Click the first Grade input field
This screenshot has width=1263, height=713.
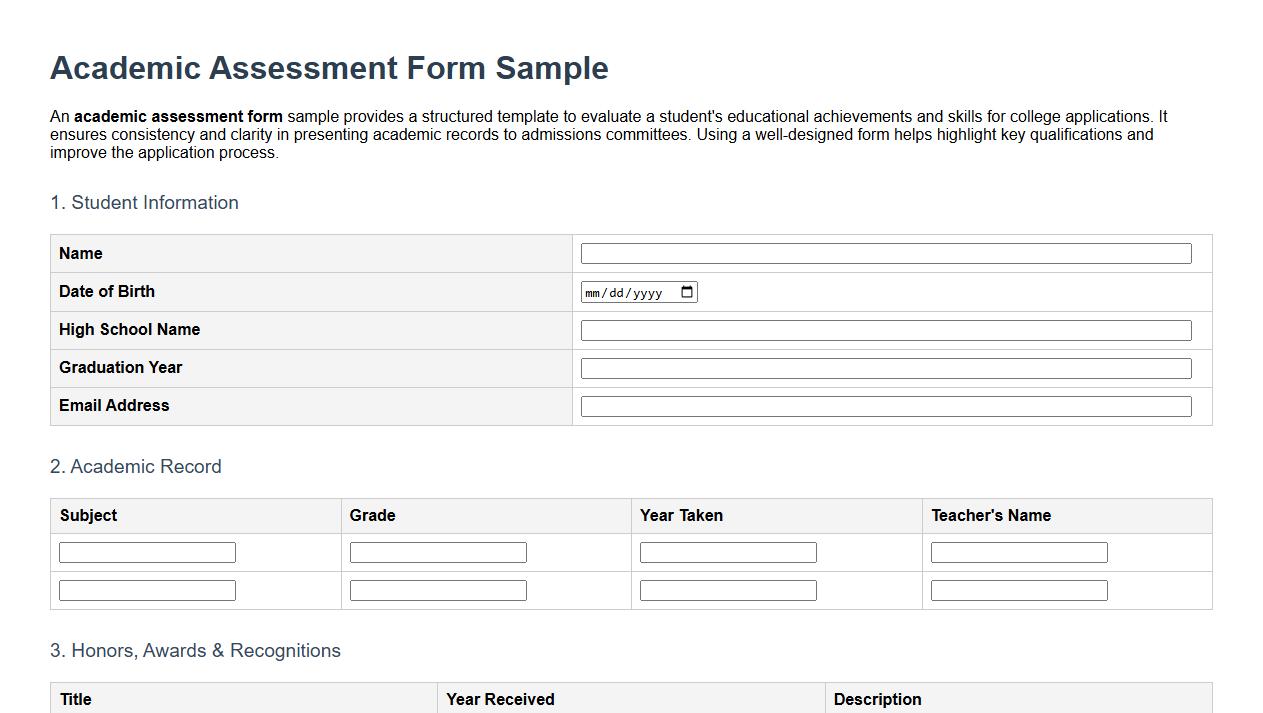coord(437,551)
